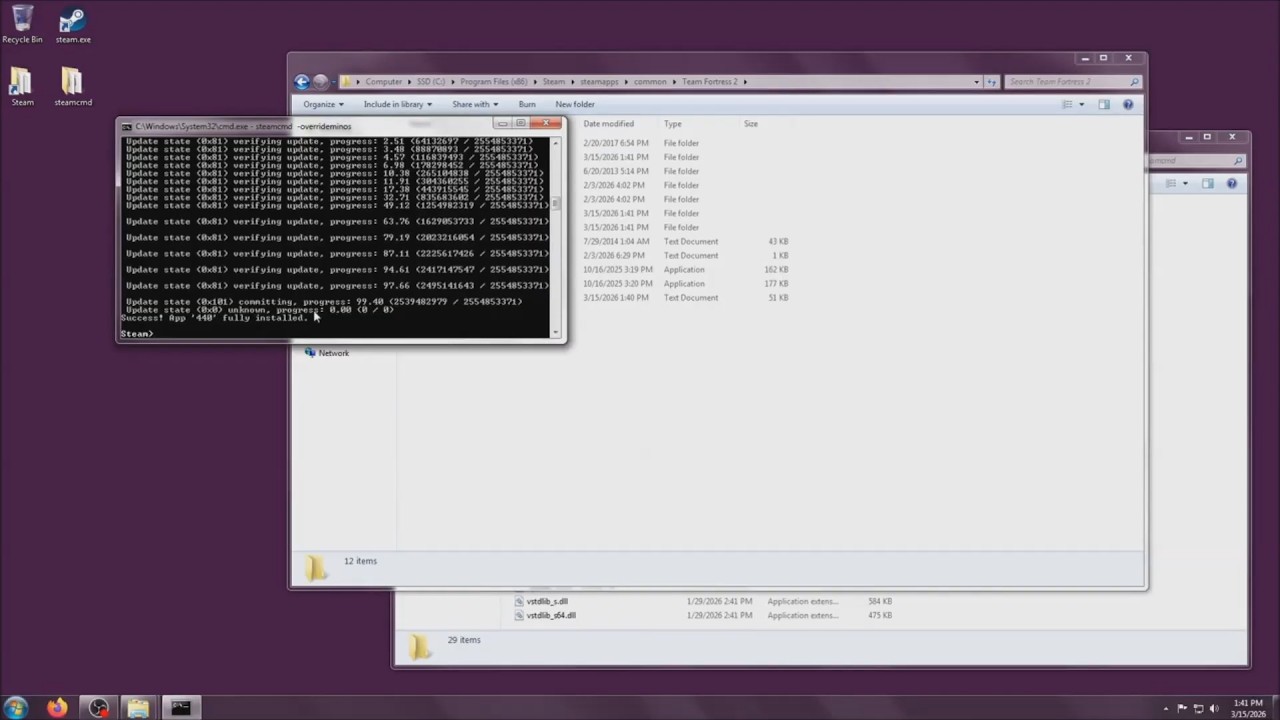Click the common breadcrumb segment
This screenshot has width=1280, height=720.
(650, 82)
